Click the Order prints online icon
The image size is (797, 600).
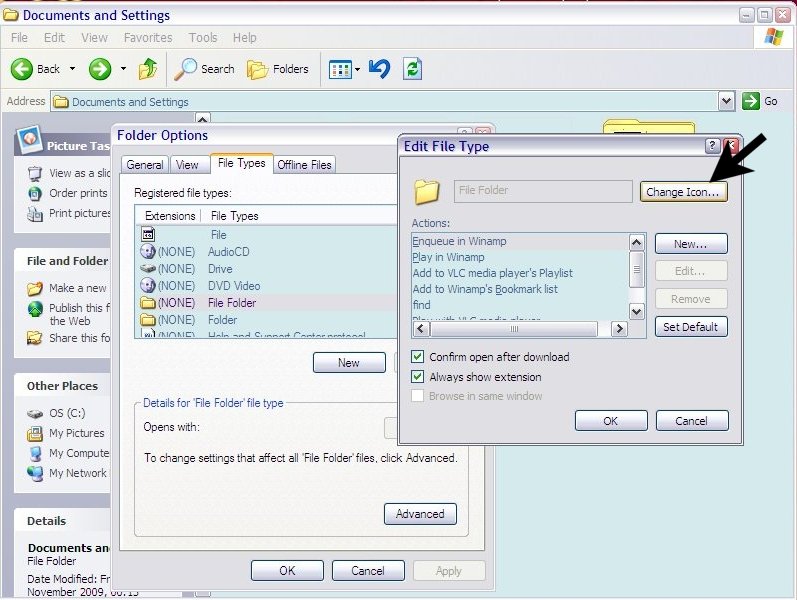coord(34,193)
